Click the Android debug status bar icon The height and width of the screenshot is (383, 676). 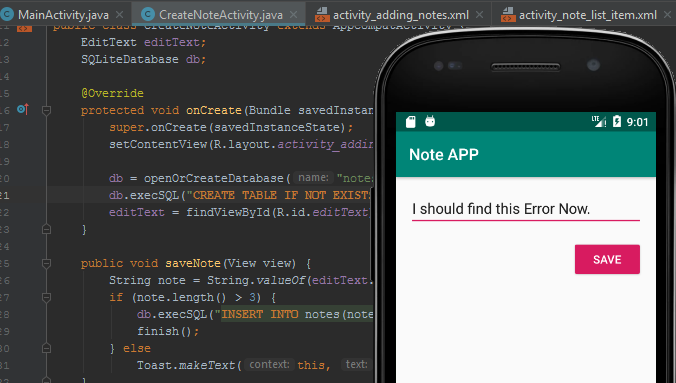[430, 121]
